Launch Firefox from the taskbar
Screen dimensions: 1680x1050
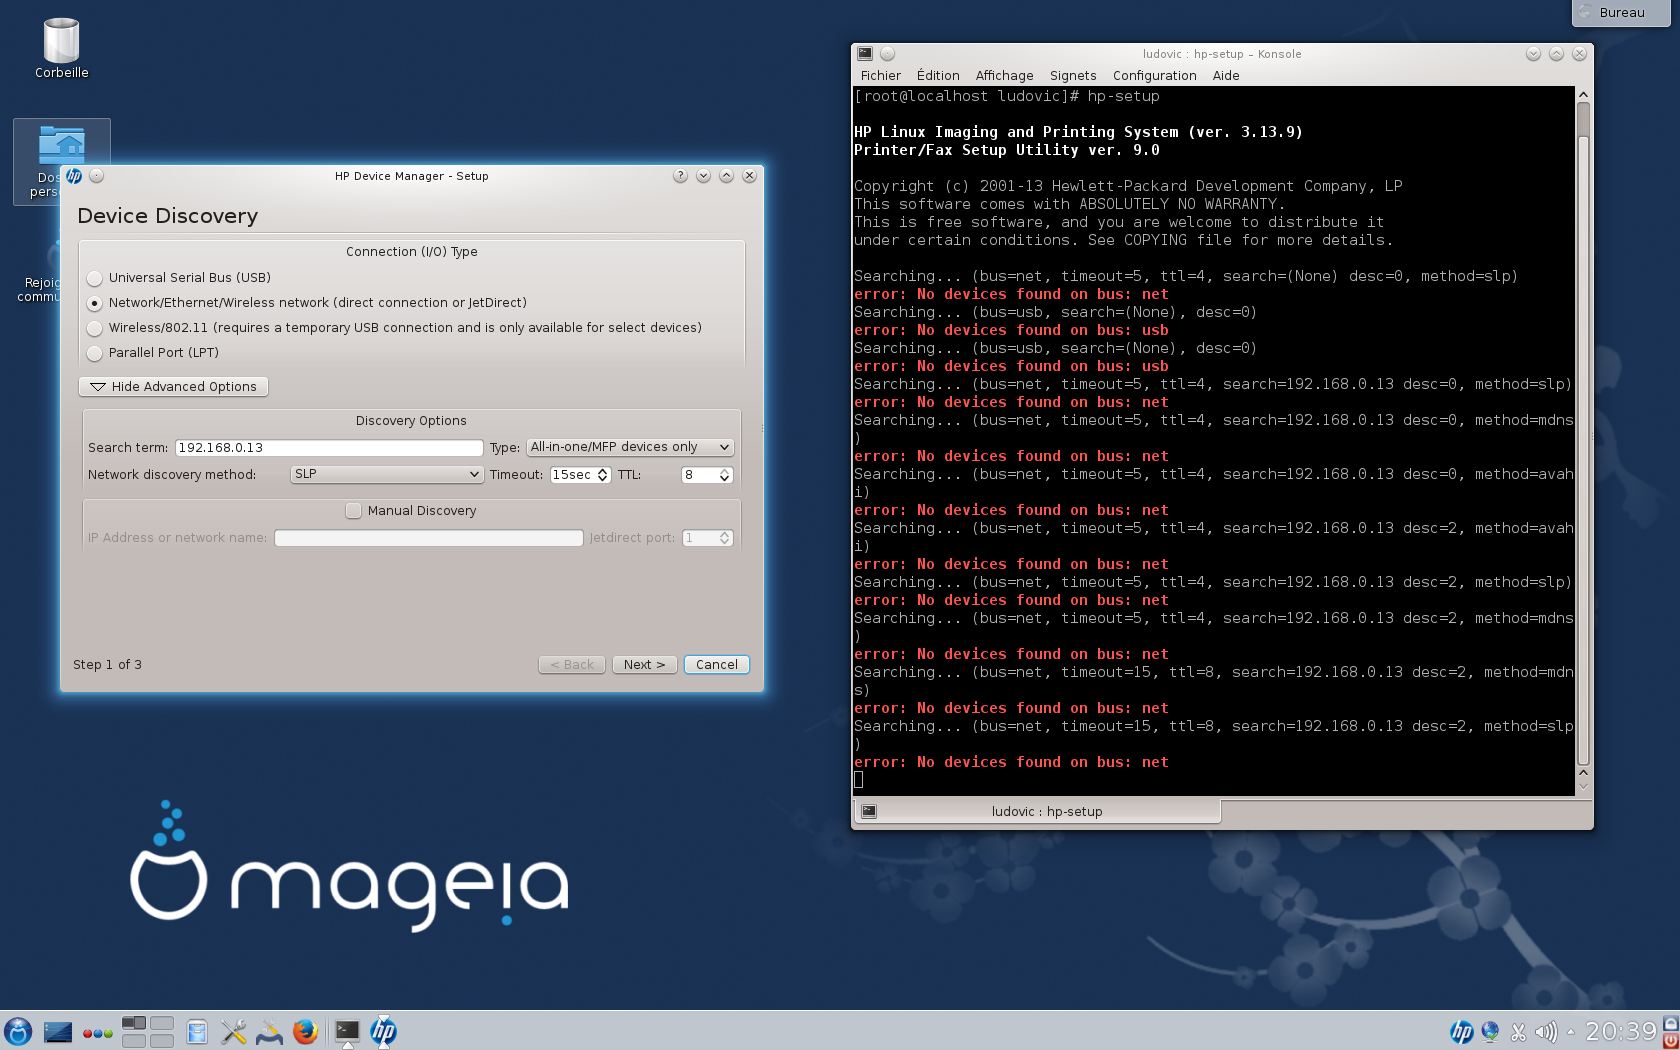[305, 1031]
